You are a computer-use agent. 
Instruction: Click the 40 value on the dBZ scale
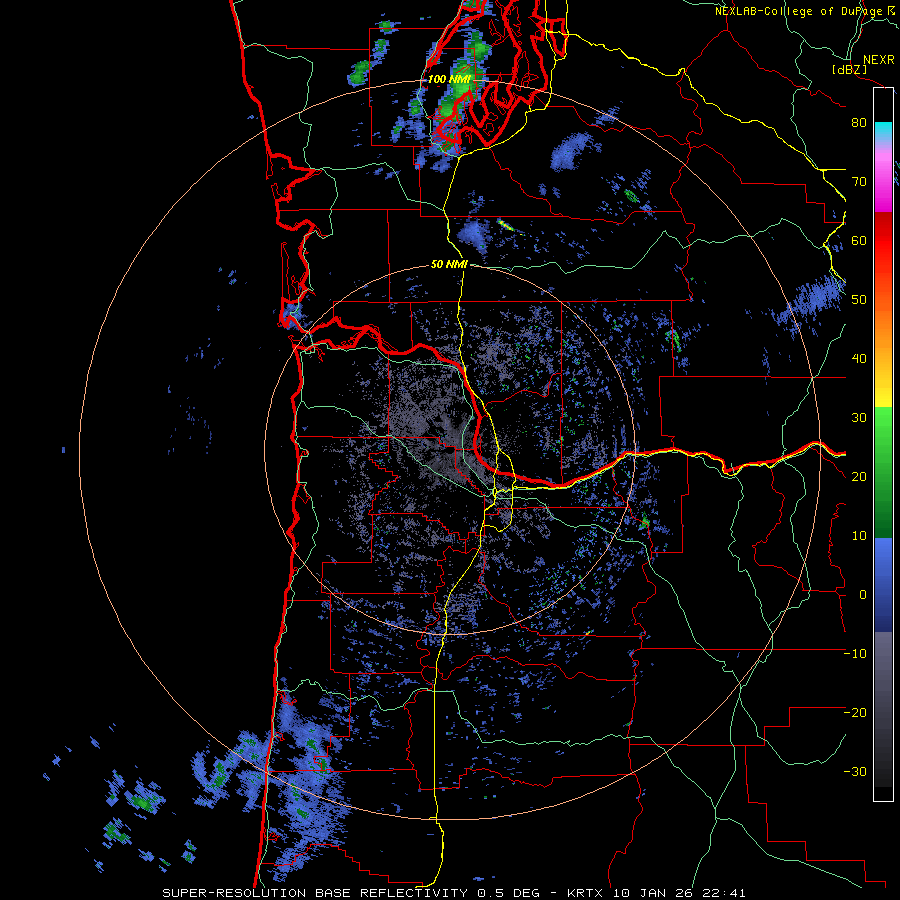pyautogui.click(x=859, y=359)
